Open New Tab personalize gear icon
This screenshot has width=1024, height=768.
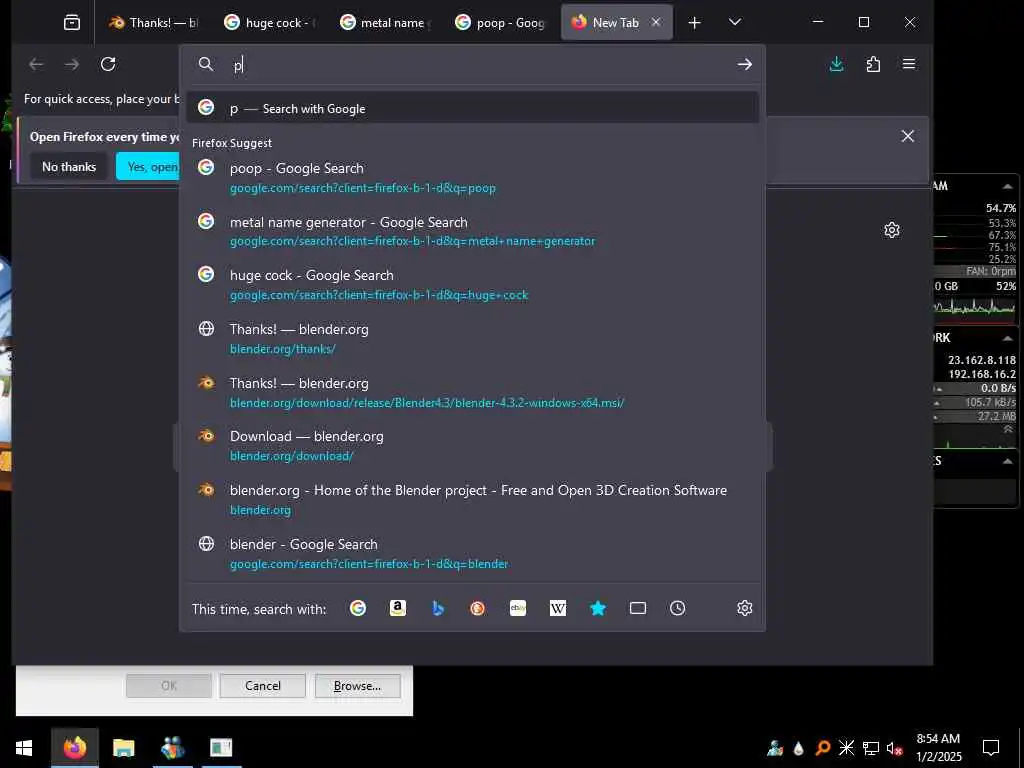point(892,230)
